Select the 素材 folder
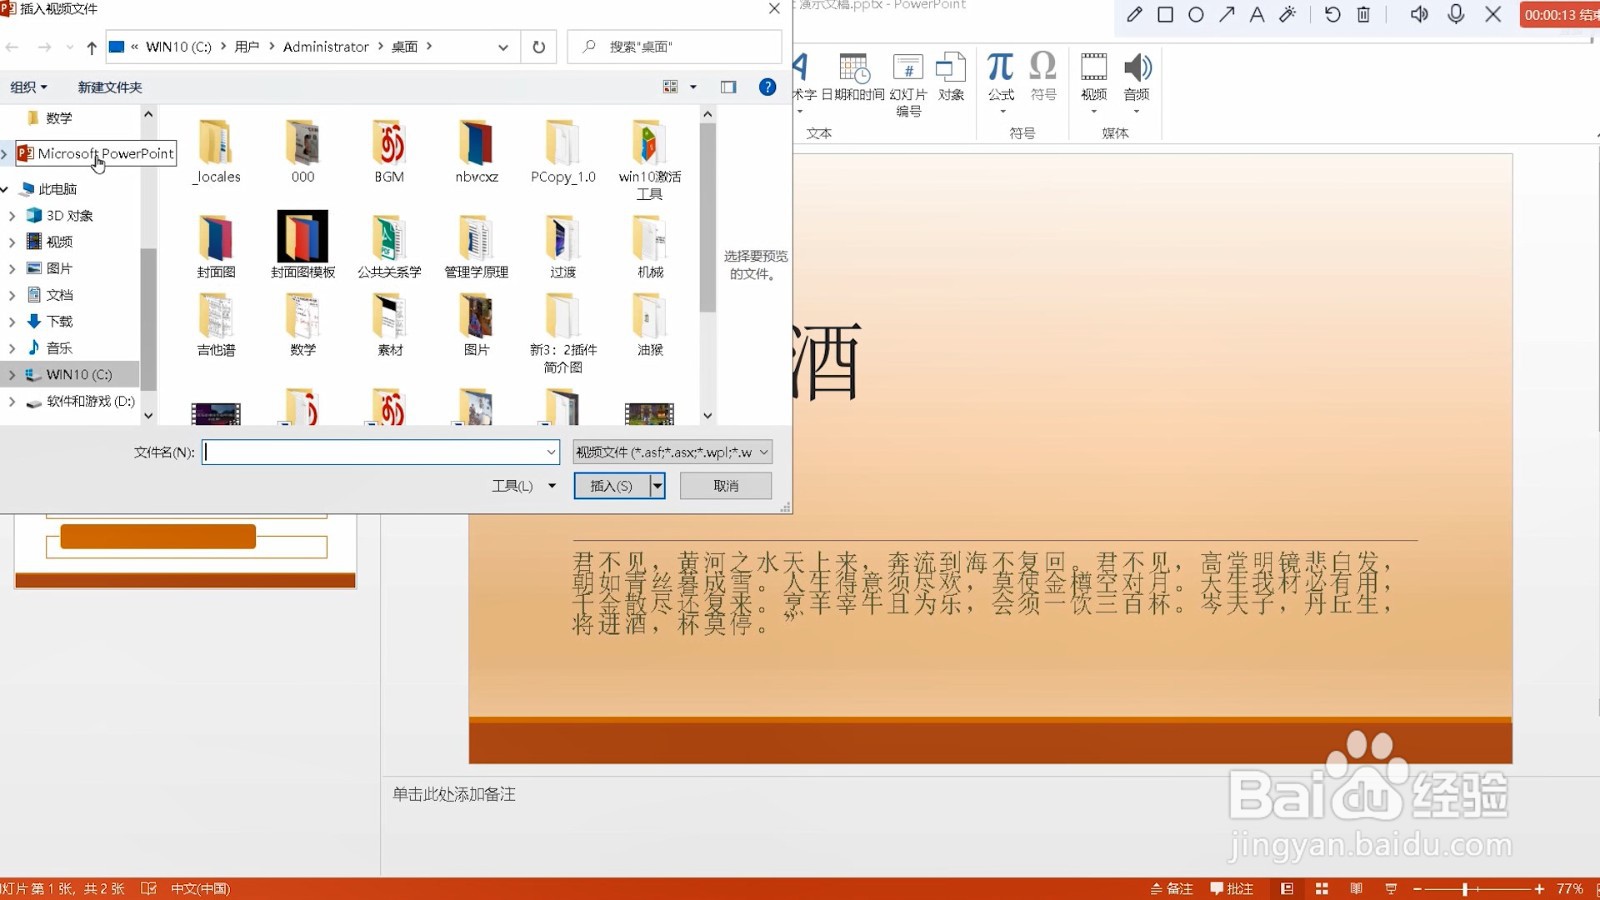The width and height of the screenshot is (1600, 900). pyautogui.click(x=389, y=325)
